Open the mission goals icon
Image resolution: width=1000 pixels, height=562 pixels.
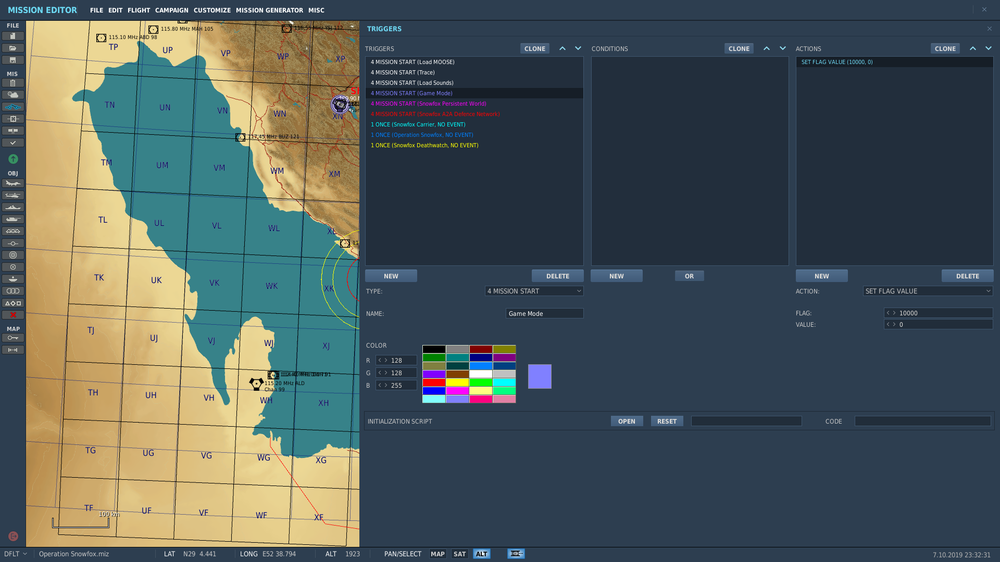pyautogui.click(x=12, y=119)
